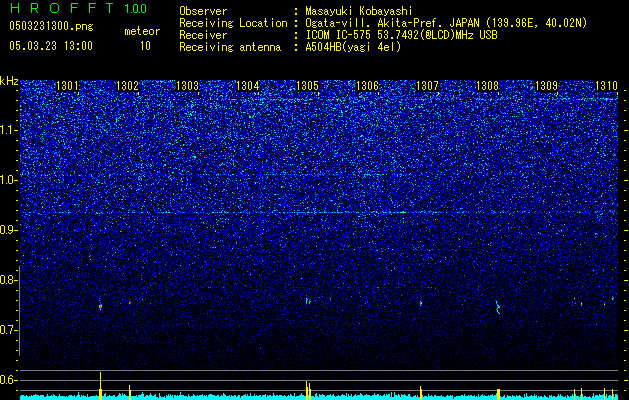Click the "Observer" field label
The image size is (629, 400).
pos(203,11)
